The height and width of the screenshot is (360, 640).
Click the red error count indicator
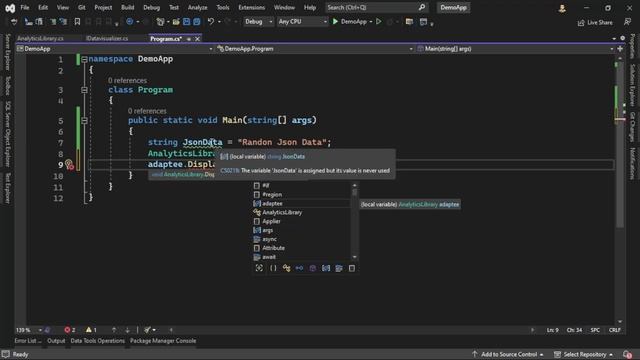70,330
